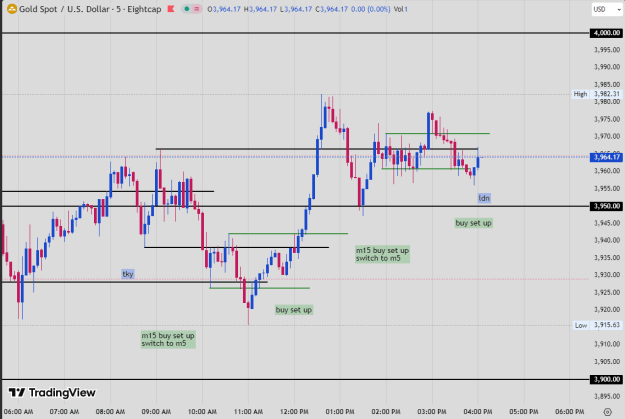The width and height of the screenshot is (625, 419).
Task: Click the green market status dot
Action: [187, 9]
